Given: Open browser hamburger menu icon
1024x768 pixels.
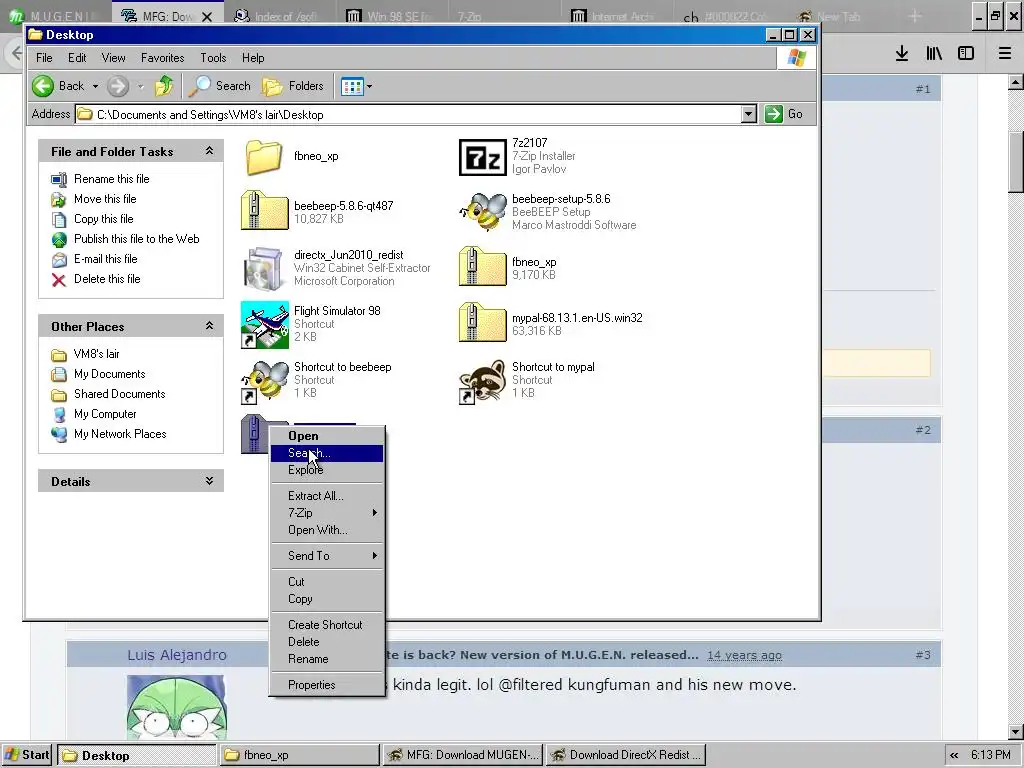Looking at the screenshot, I should [x=1005, y=54].
